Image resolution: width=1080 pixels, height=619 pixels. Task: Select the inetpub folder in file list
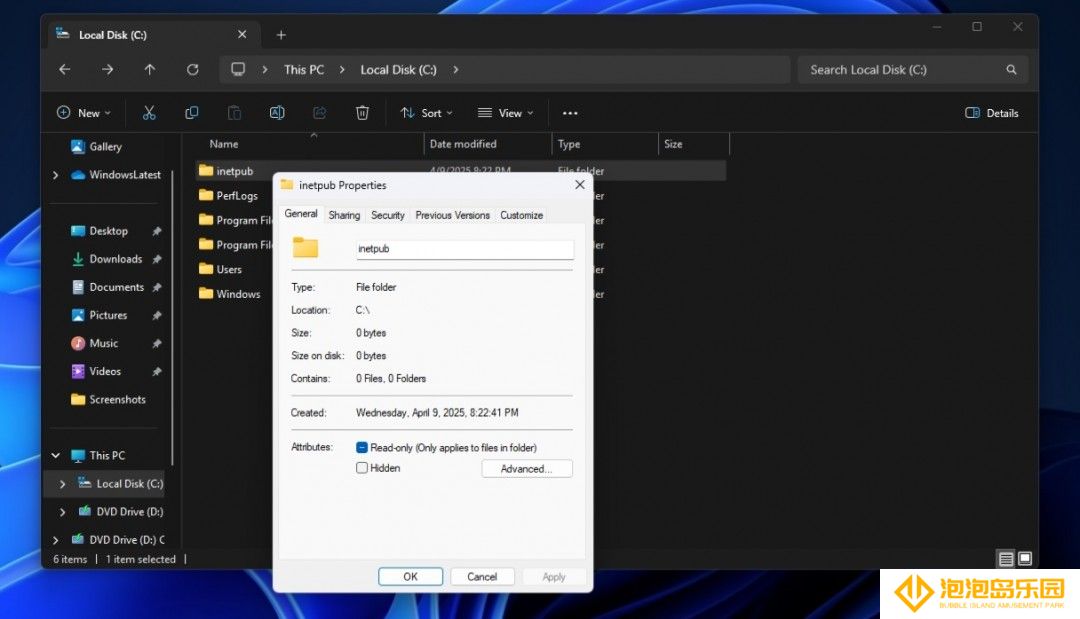[234, 171]
